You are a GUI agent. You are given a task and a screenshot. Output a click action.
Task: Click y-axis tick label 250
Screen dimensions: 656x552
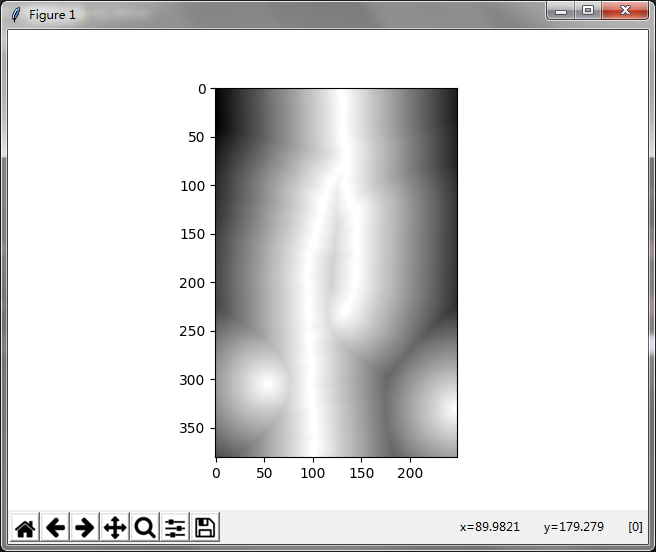pos(192,331)
